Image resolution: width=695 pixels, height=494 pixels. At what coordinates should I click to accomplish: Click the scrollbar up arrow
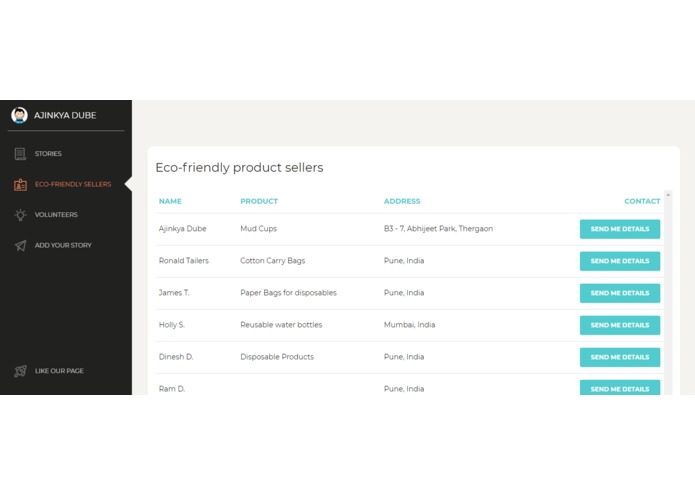(x=668, y=195)
